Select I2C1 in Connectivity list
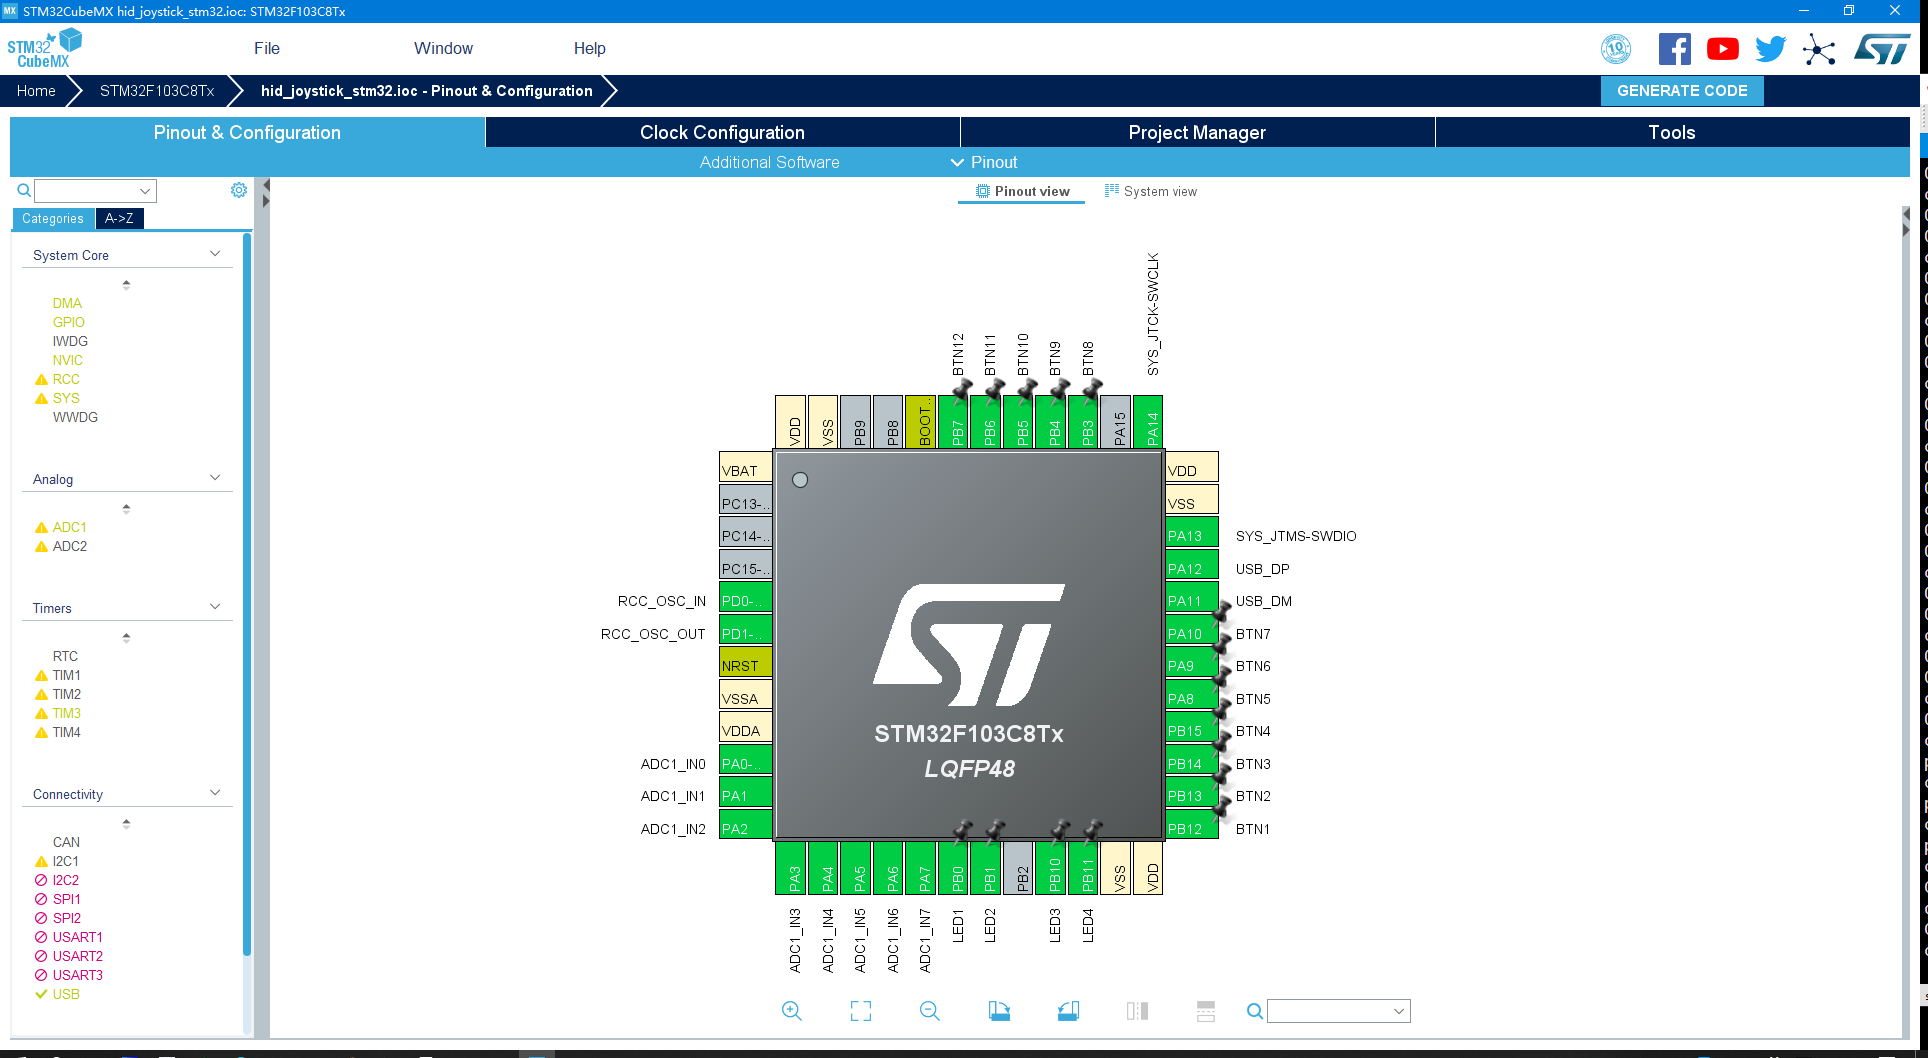The height and width of the screenshot is (1058, 1928). coord(65,861)
